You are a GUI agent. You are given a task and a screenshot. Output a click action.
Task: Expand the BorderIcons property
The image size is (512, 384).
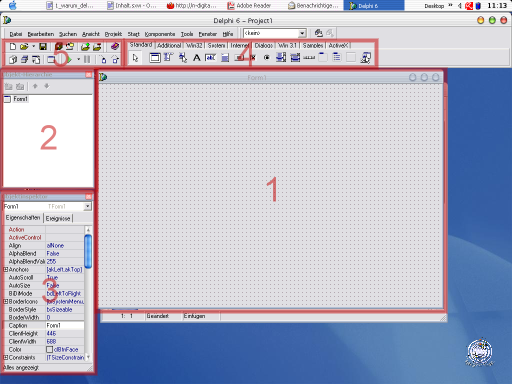tap(6, 301)
